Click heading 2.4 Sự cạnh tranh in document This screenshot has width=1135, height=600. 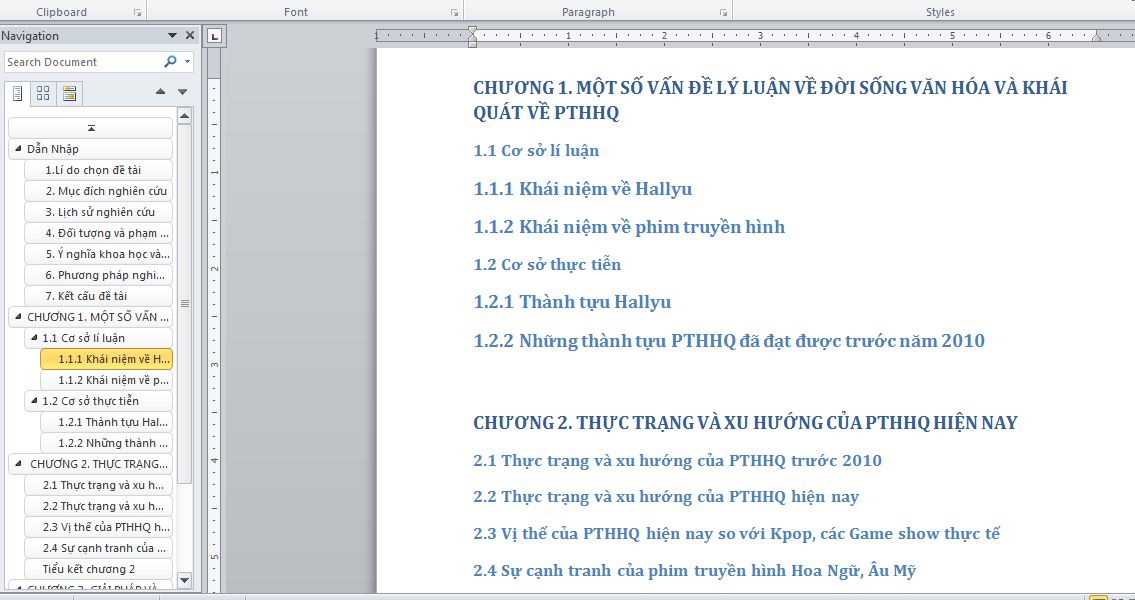(x=695, y=570)
